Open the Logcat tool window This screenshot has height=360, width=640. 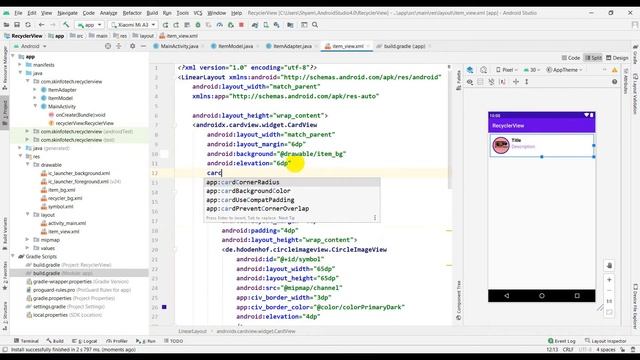(85, 341)
